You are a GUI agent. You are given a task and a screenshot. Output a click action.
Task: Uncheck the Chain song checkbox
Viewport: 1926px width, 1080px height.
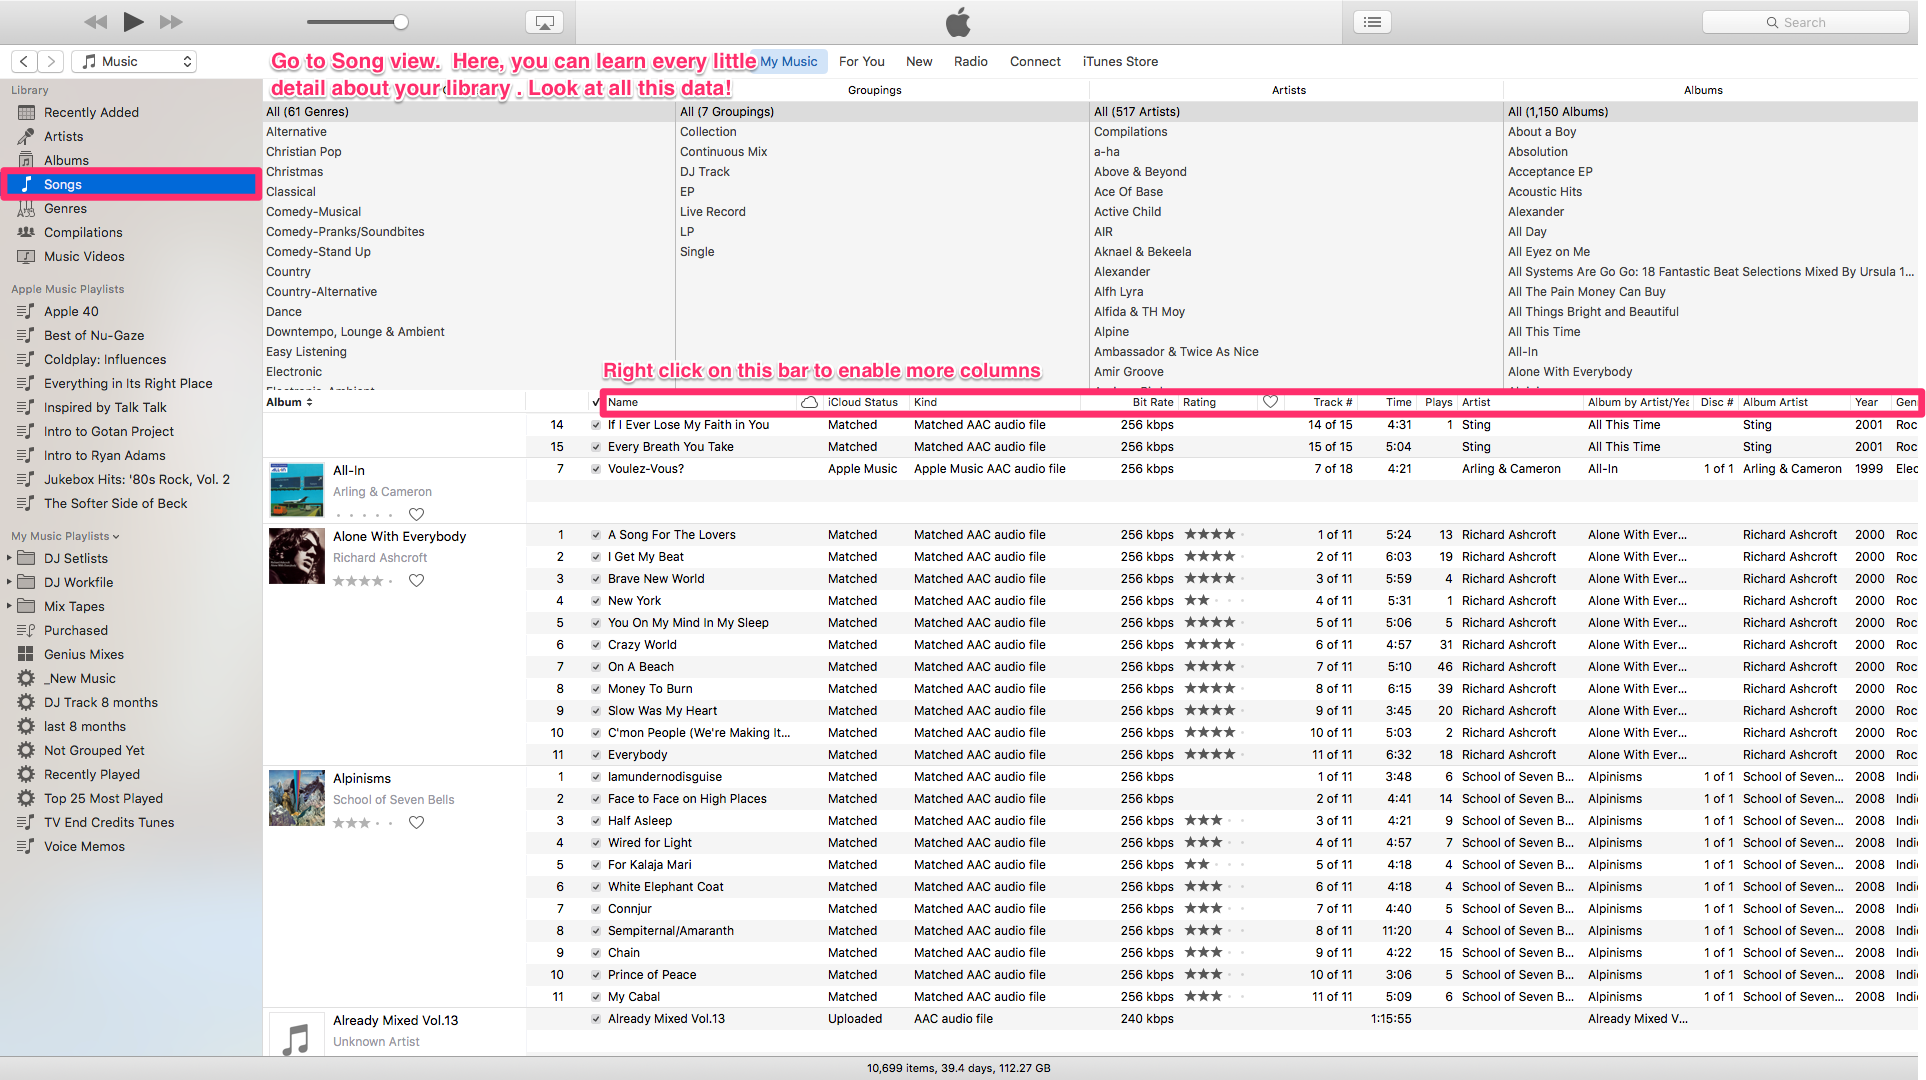[x=596, y=953]
